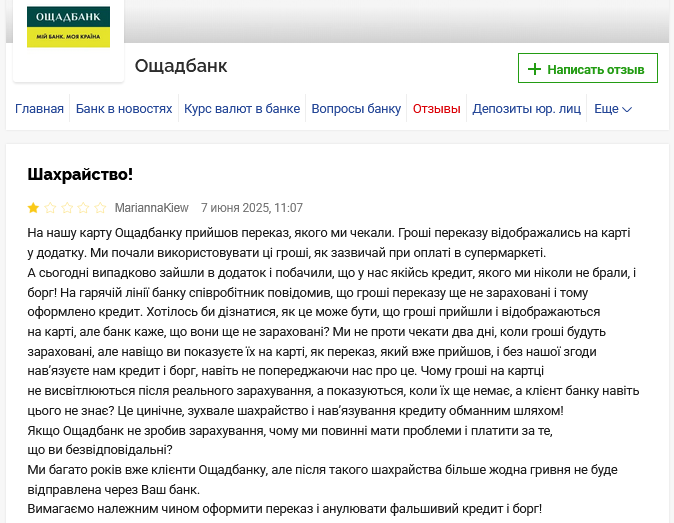
Task: Click the plus icon in 'Написать отзыв'
Action: (534, 69)
